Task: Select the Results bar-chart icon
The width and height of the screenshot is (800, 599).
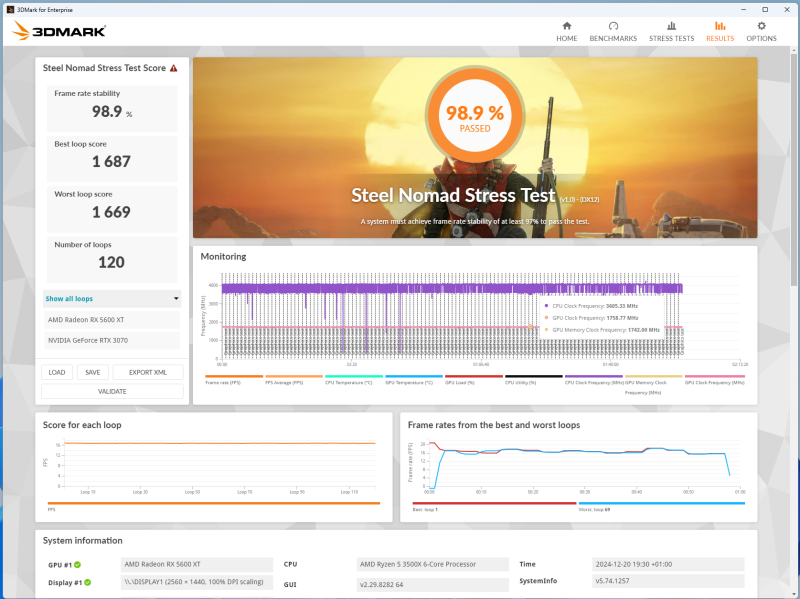Action: (719, 26)
